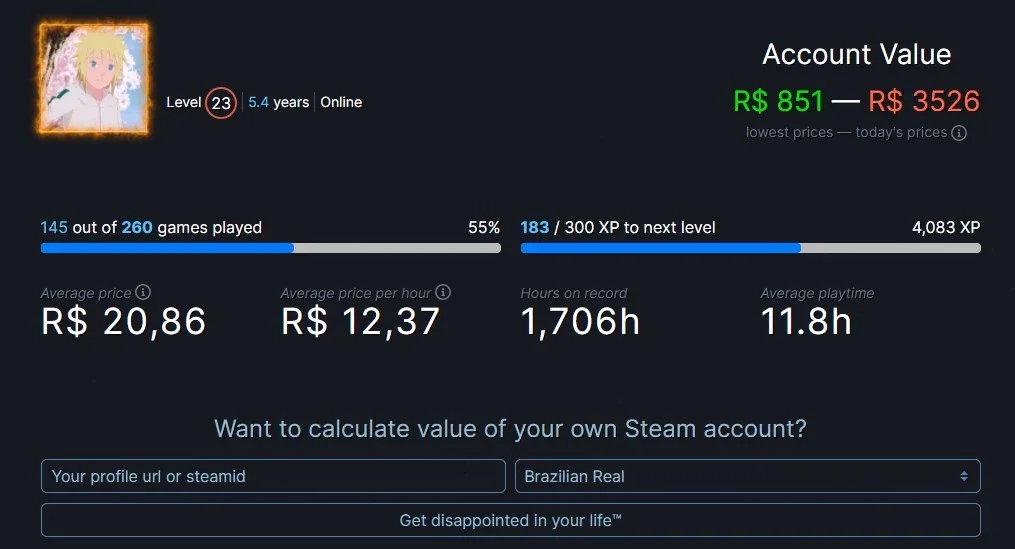
Task: Click the level 23 badge circle
Action: coord(221,102)
